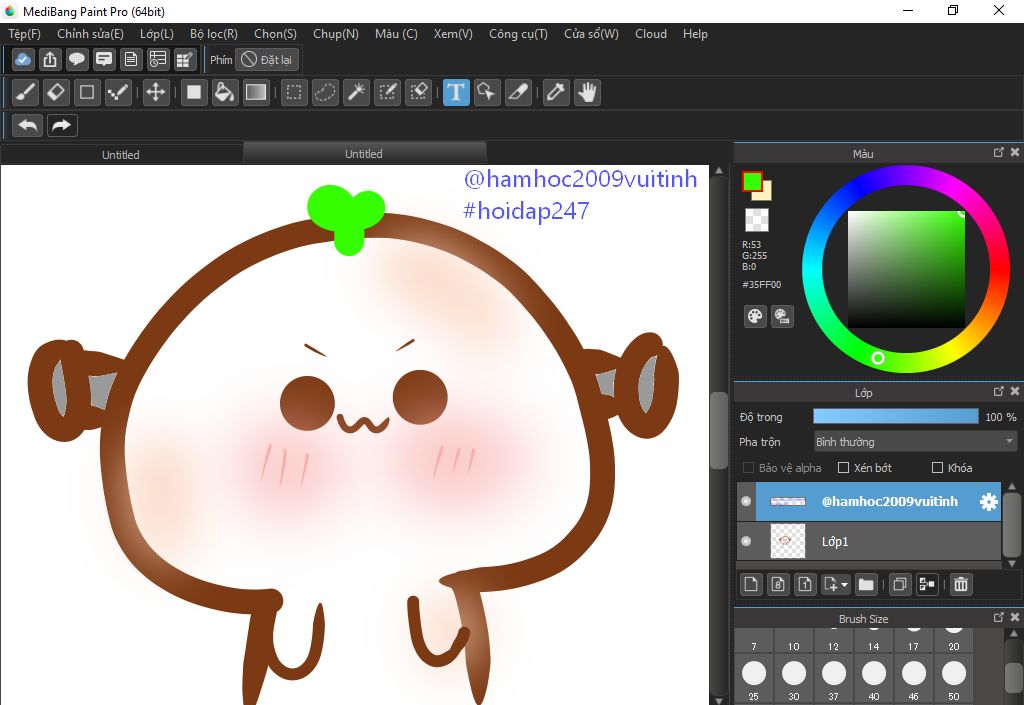Open the Lớp(L) menu
Viewport: 1024px width, 705px height.
point(157,34)
